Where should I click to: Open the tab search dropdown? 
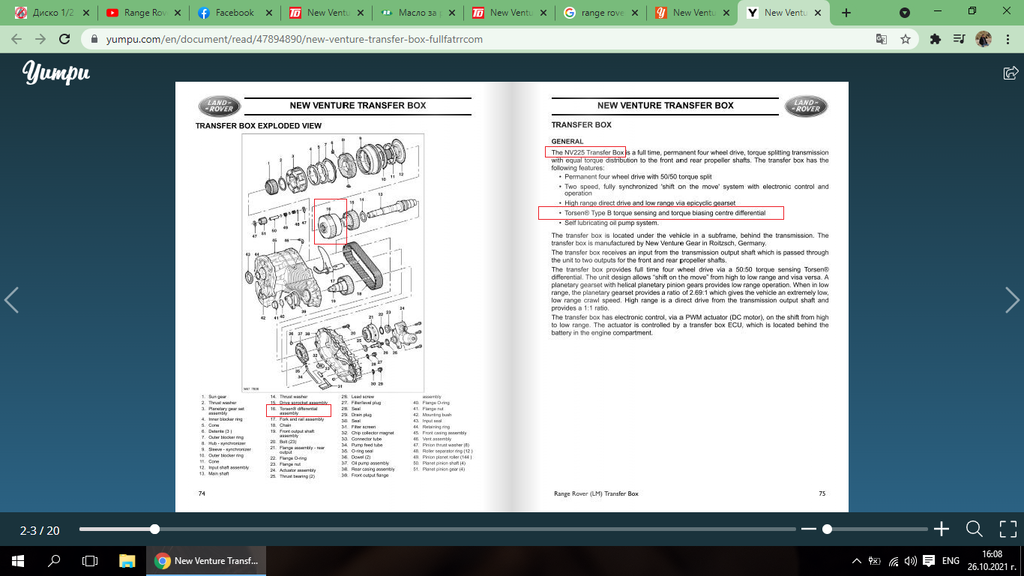click(x=904, y=12)
